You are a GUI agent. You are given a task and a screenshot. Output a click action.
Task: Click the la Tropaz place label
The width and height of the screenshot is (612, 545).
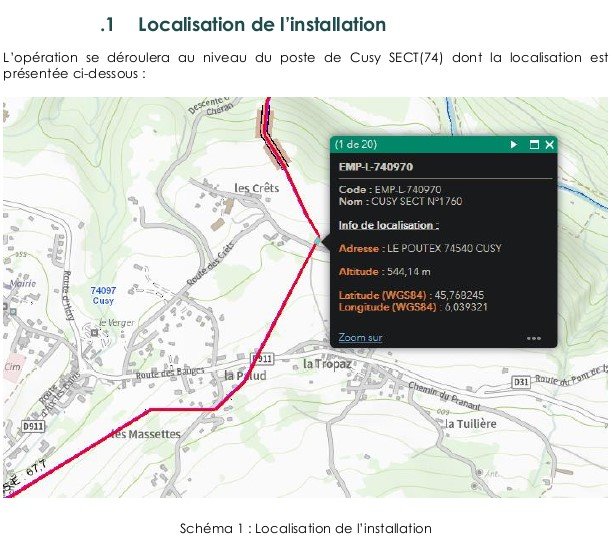tap(327, 364)
